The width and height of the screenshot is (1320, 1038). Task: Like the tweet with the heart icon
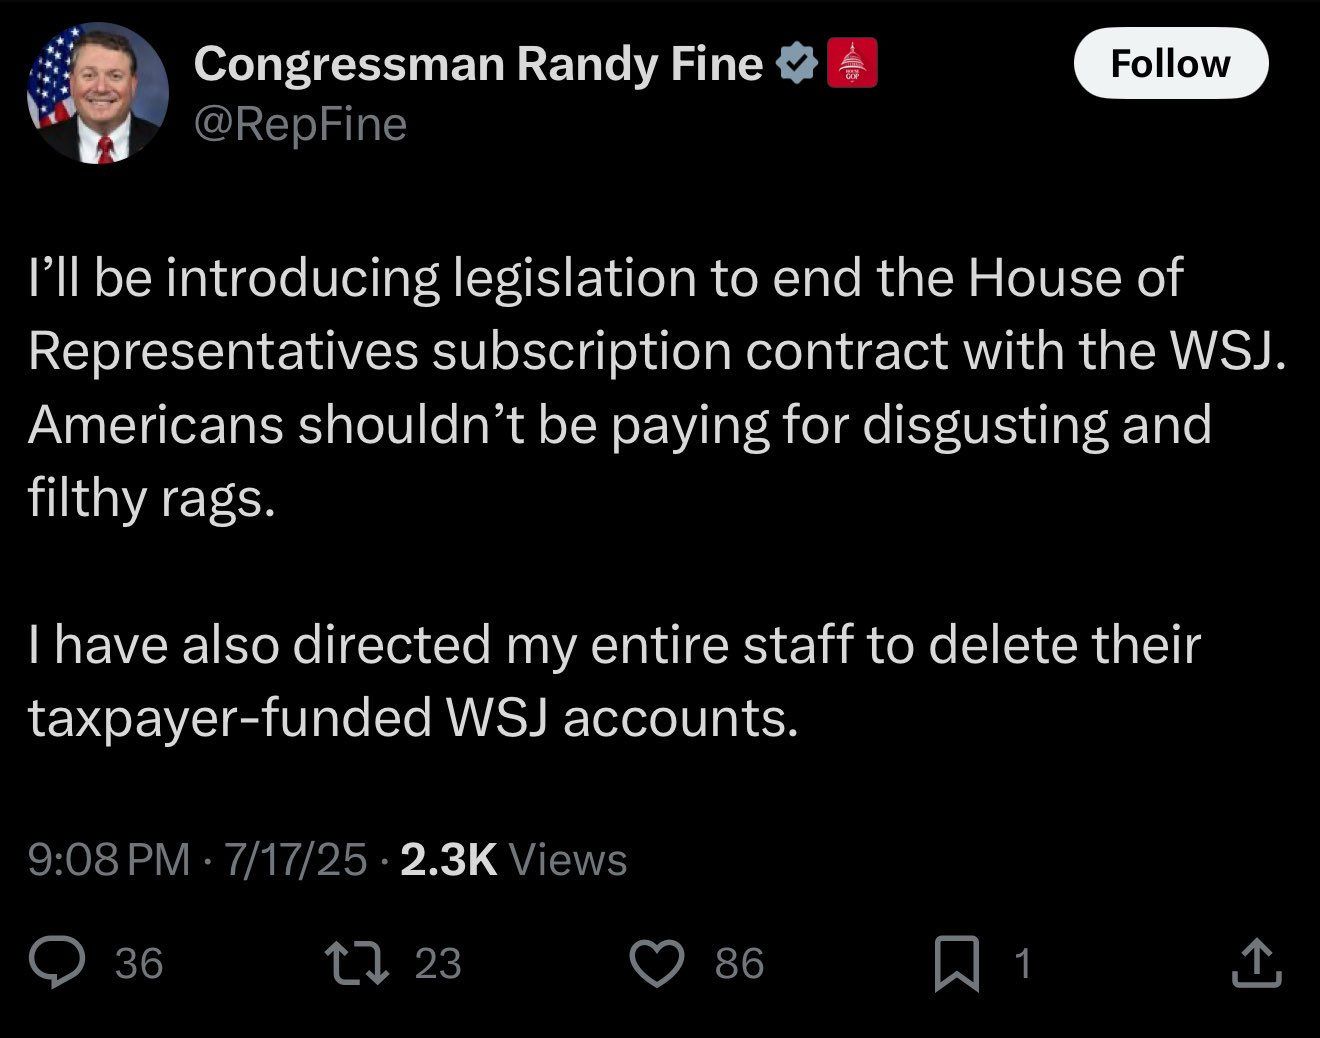click(657, 964)
